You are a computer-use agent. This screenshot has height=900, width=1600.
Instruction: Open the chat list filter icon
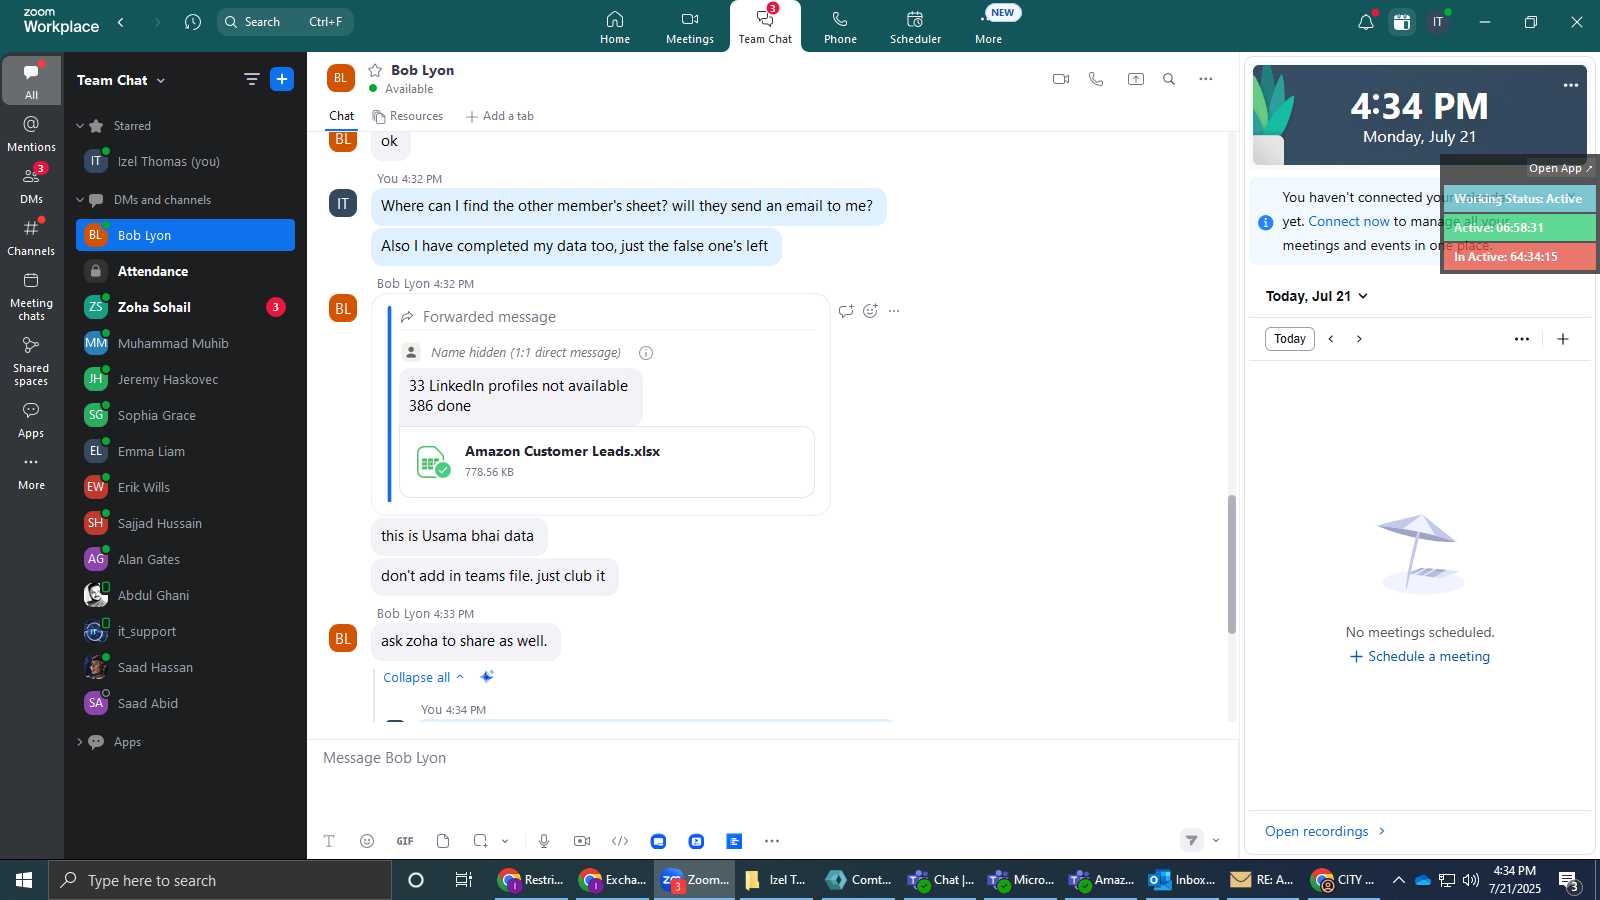252,79
